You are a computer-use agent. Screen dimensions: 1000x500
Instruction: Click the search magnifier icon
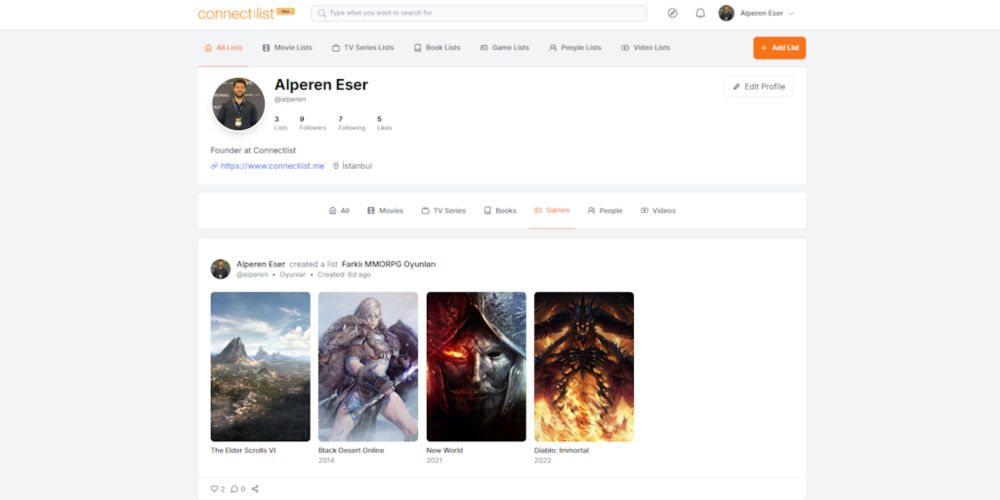pyautogui.click(x=322, y=13)
